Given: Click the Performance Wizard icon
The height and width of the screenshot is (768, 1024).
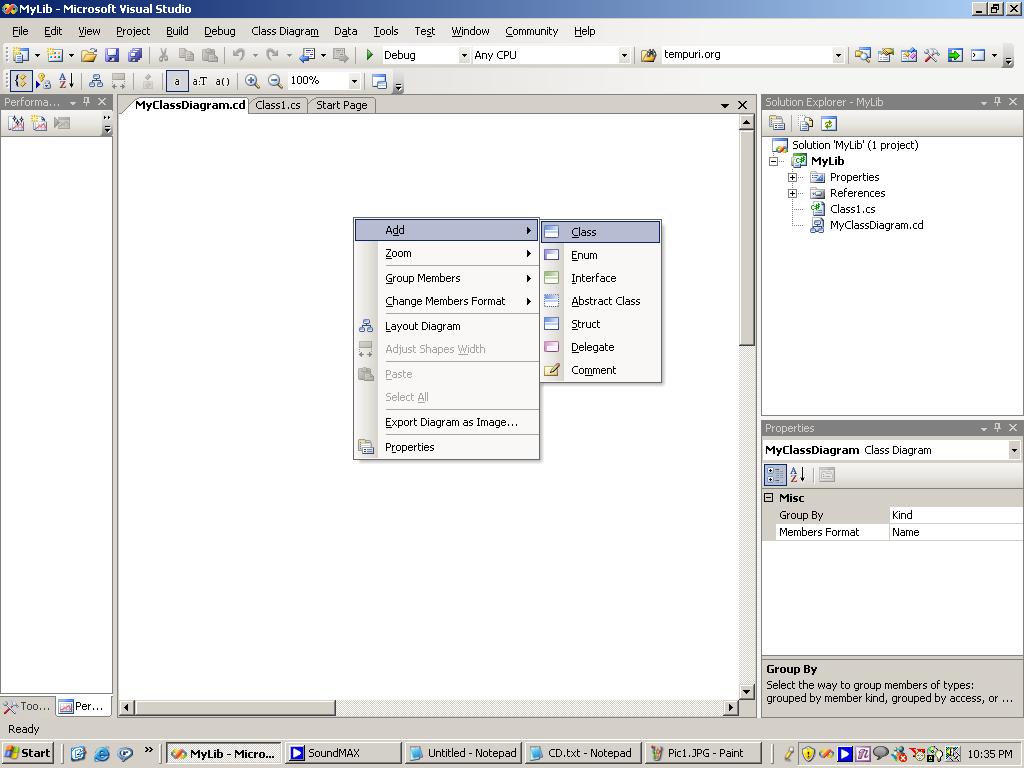Looking at the screenshot, I should click(x=16, y=123).
